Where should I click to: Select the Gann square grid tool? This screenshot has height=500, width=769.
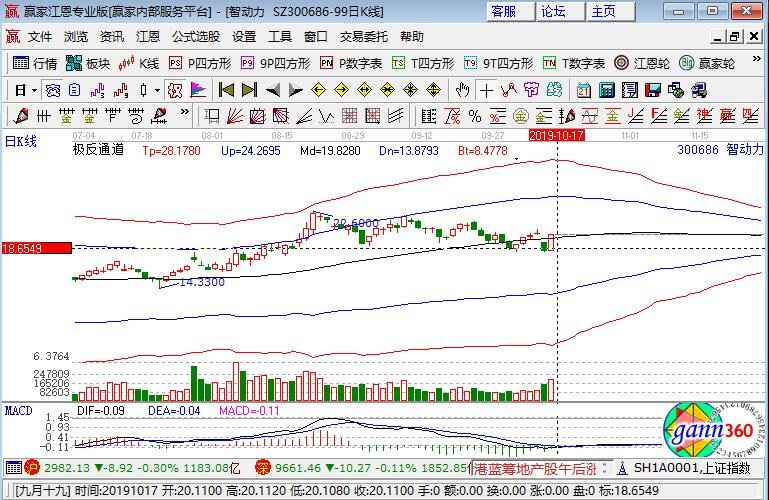tap(350, 116)
